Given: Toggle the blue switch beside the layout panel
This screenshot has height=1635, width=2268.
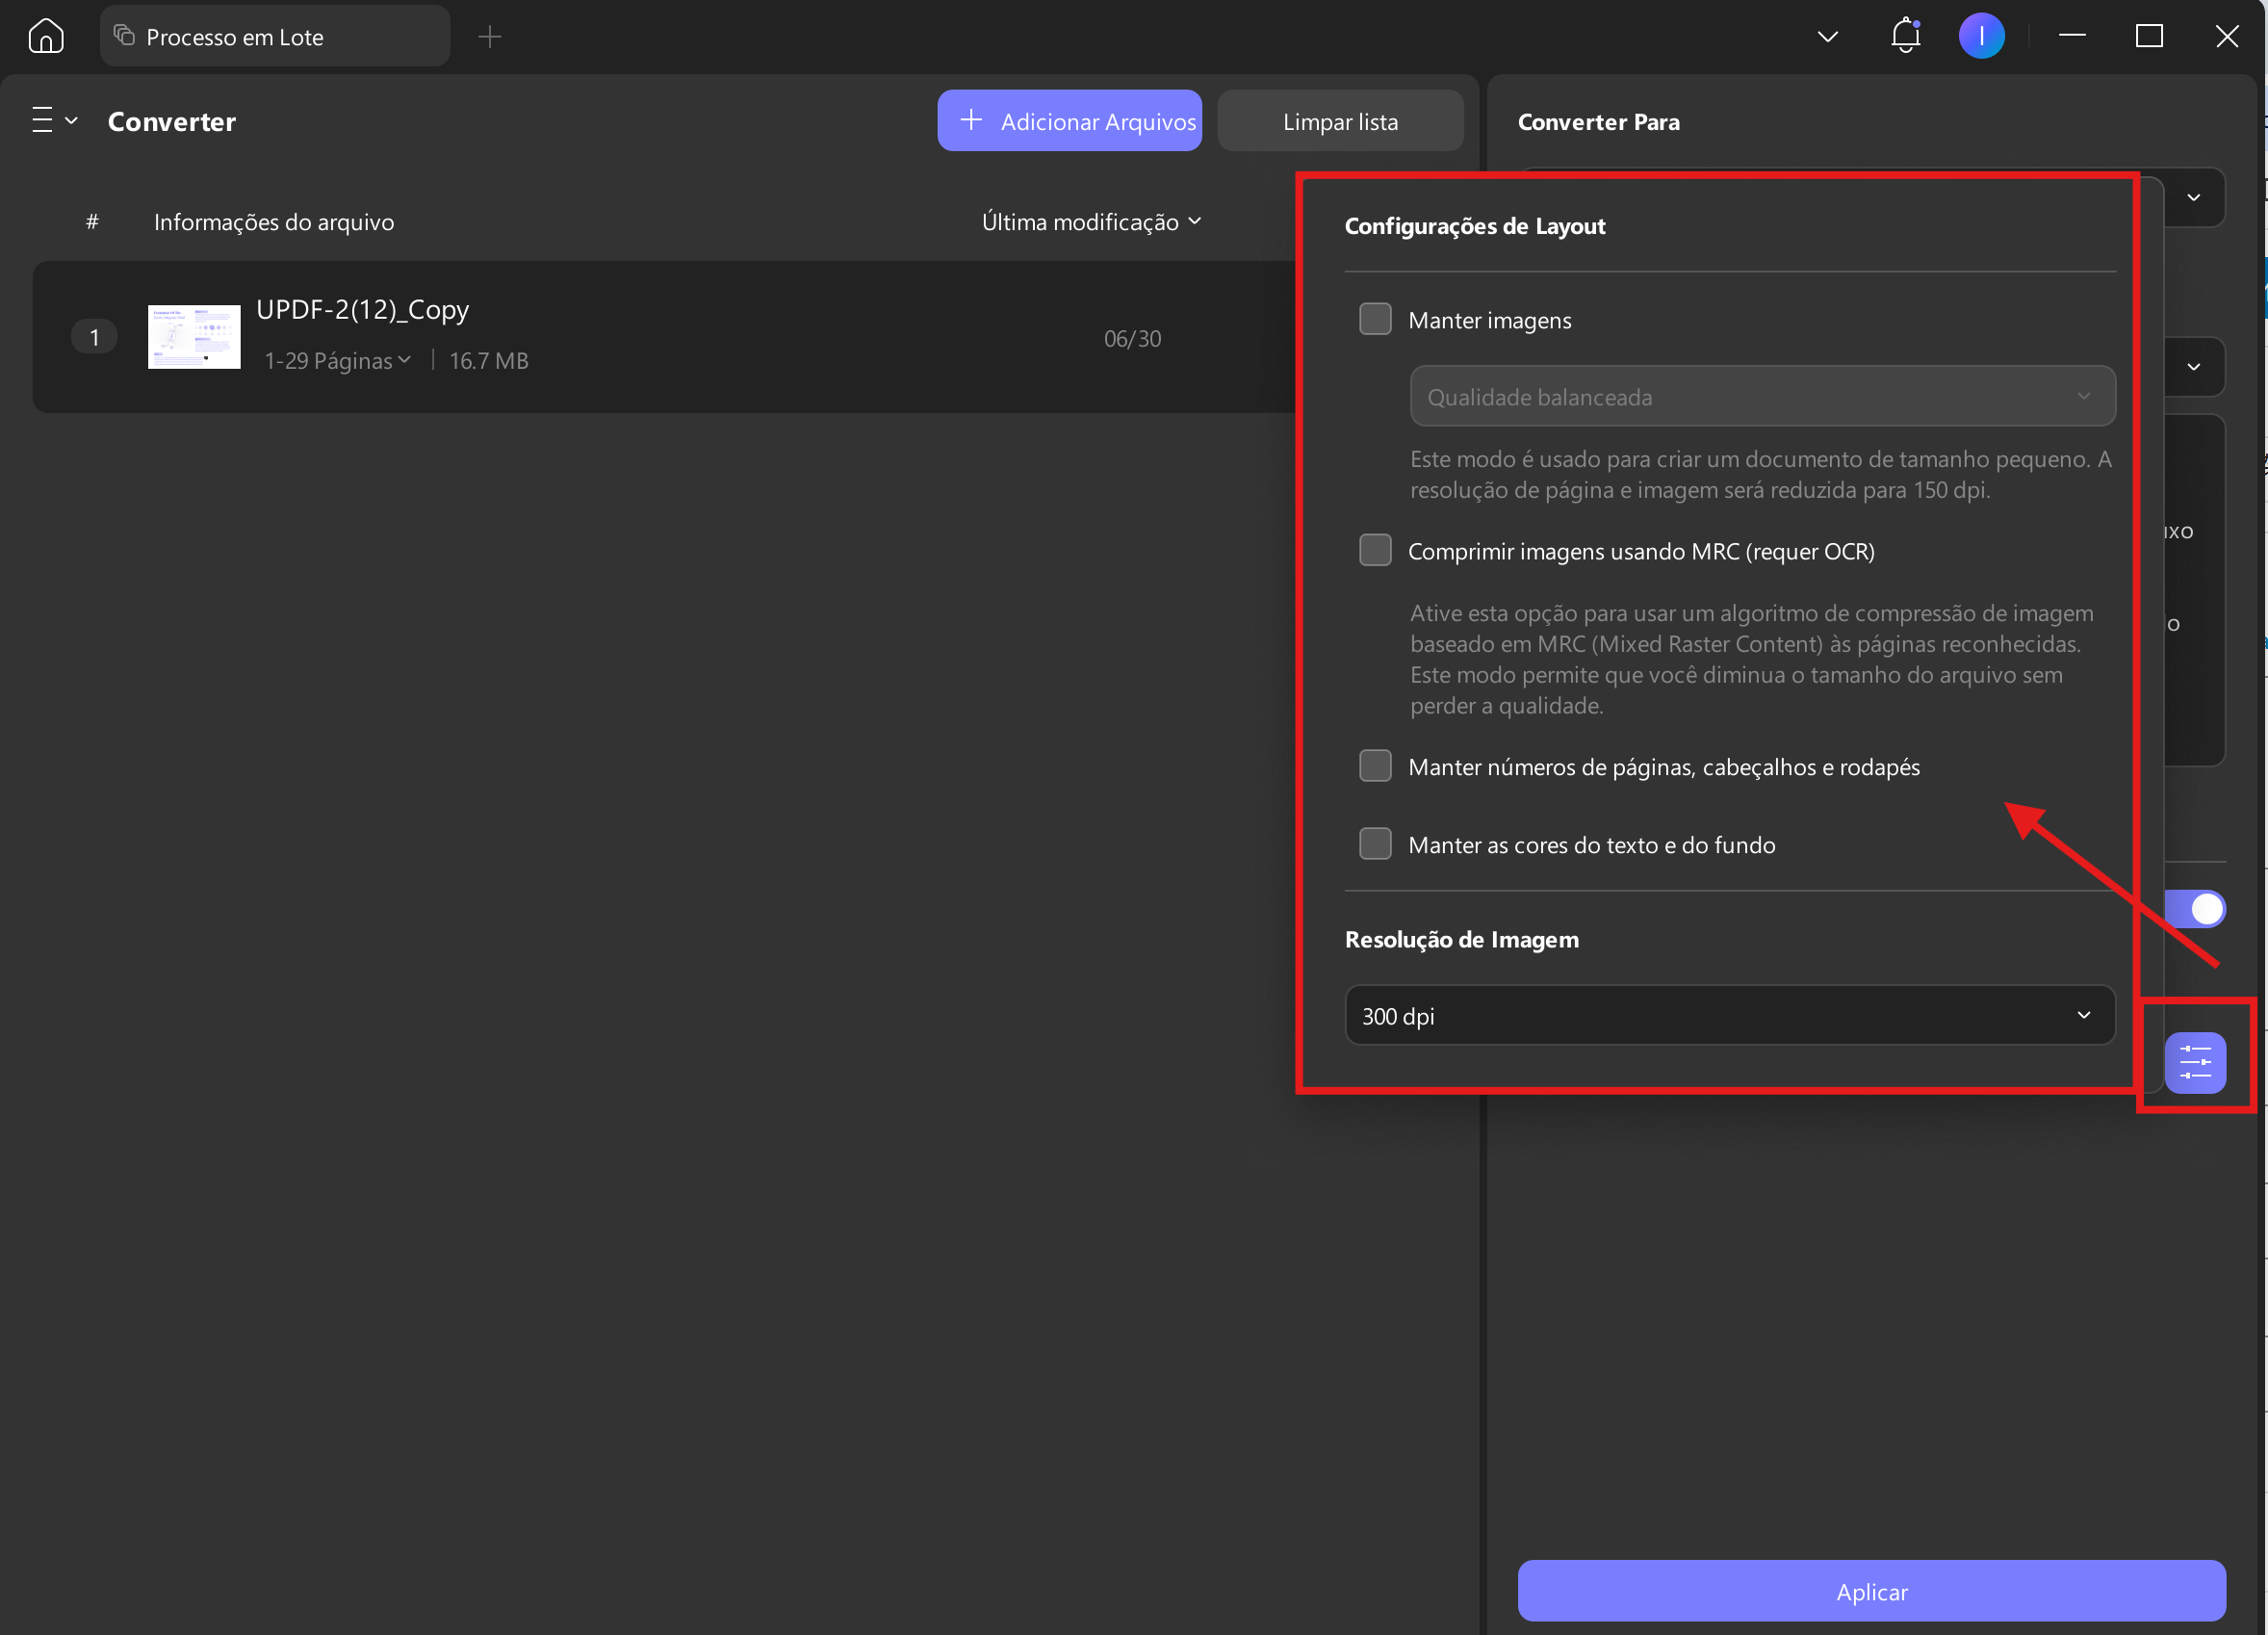Looking at the screenshot, I should 2196,909.
